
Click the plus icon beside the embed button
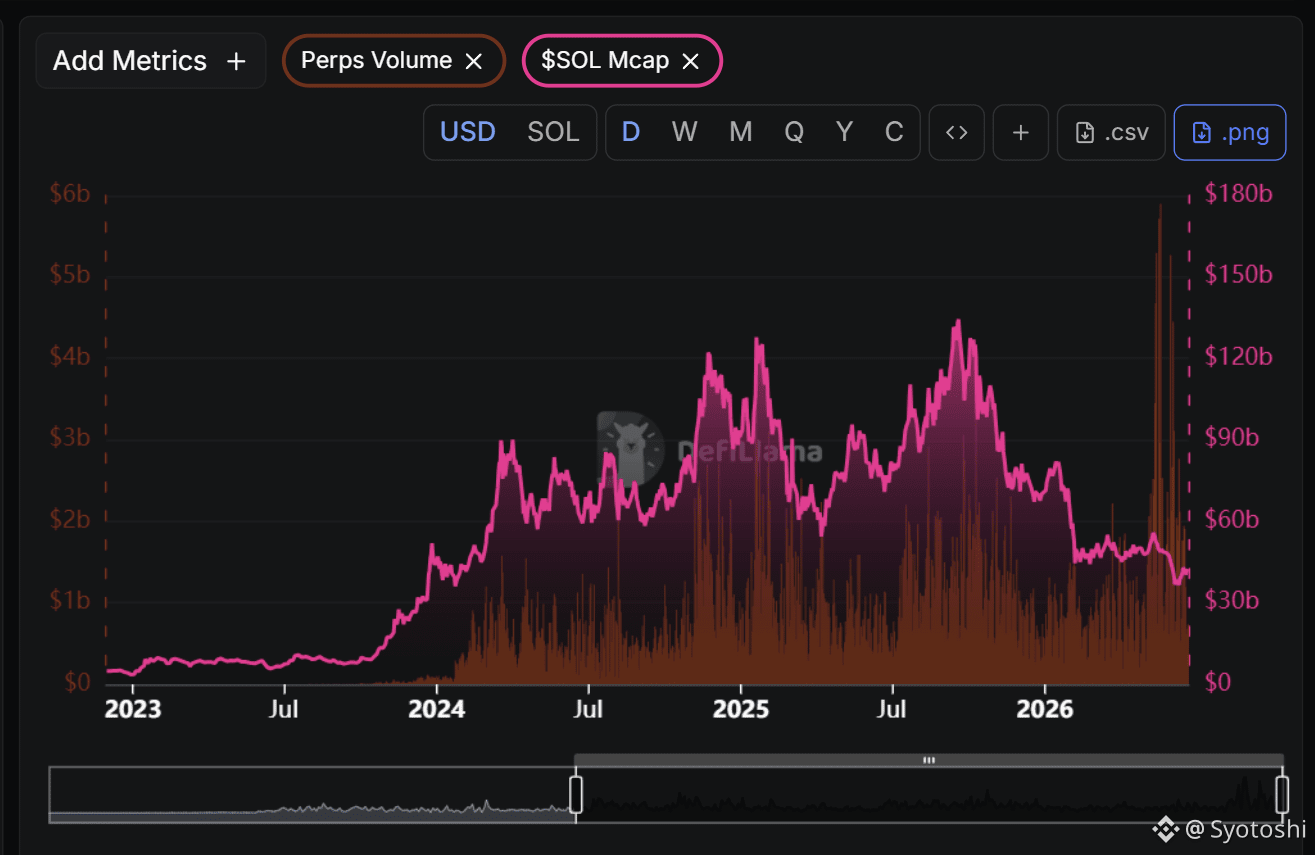[1021, 133]
